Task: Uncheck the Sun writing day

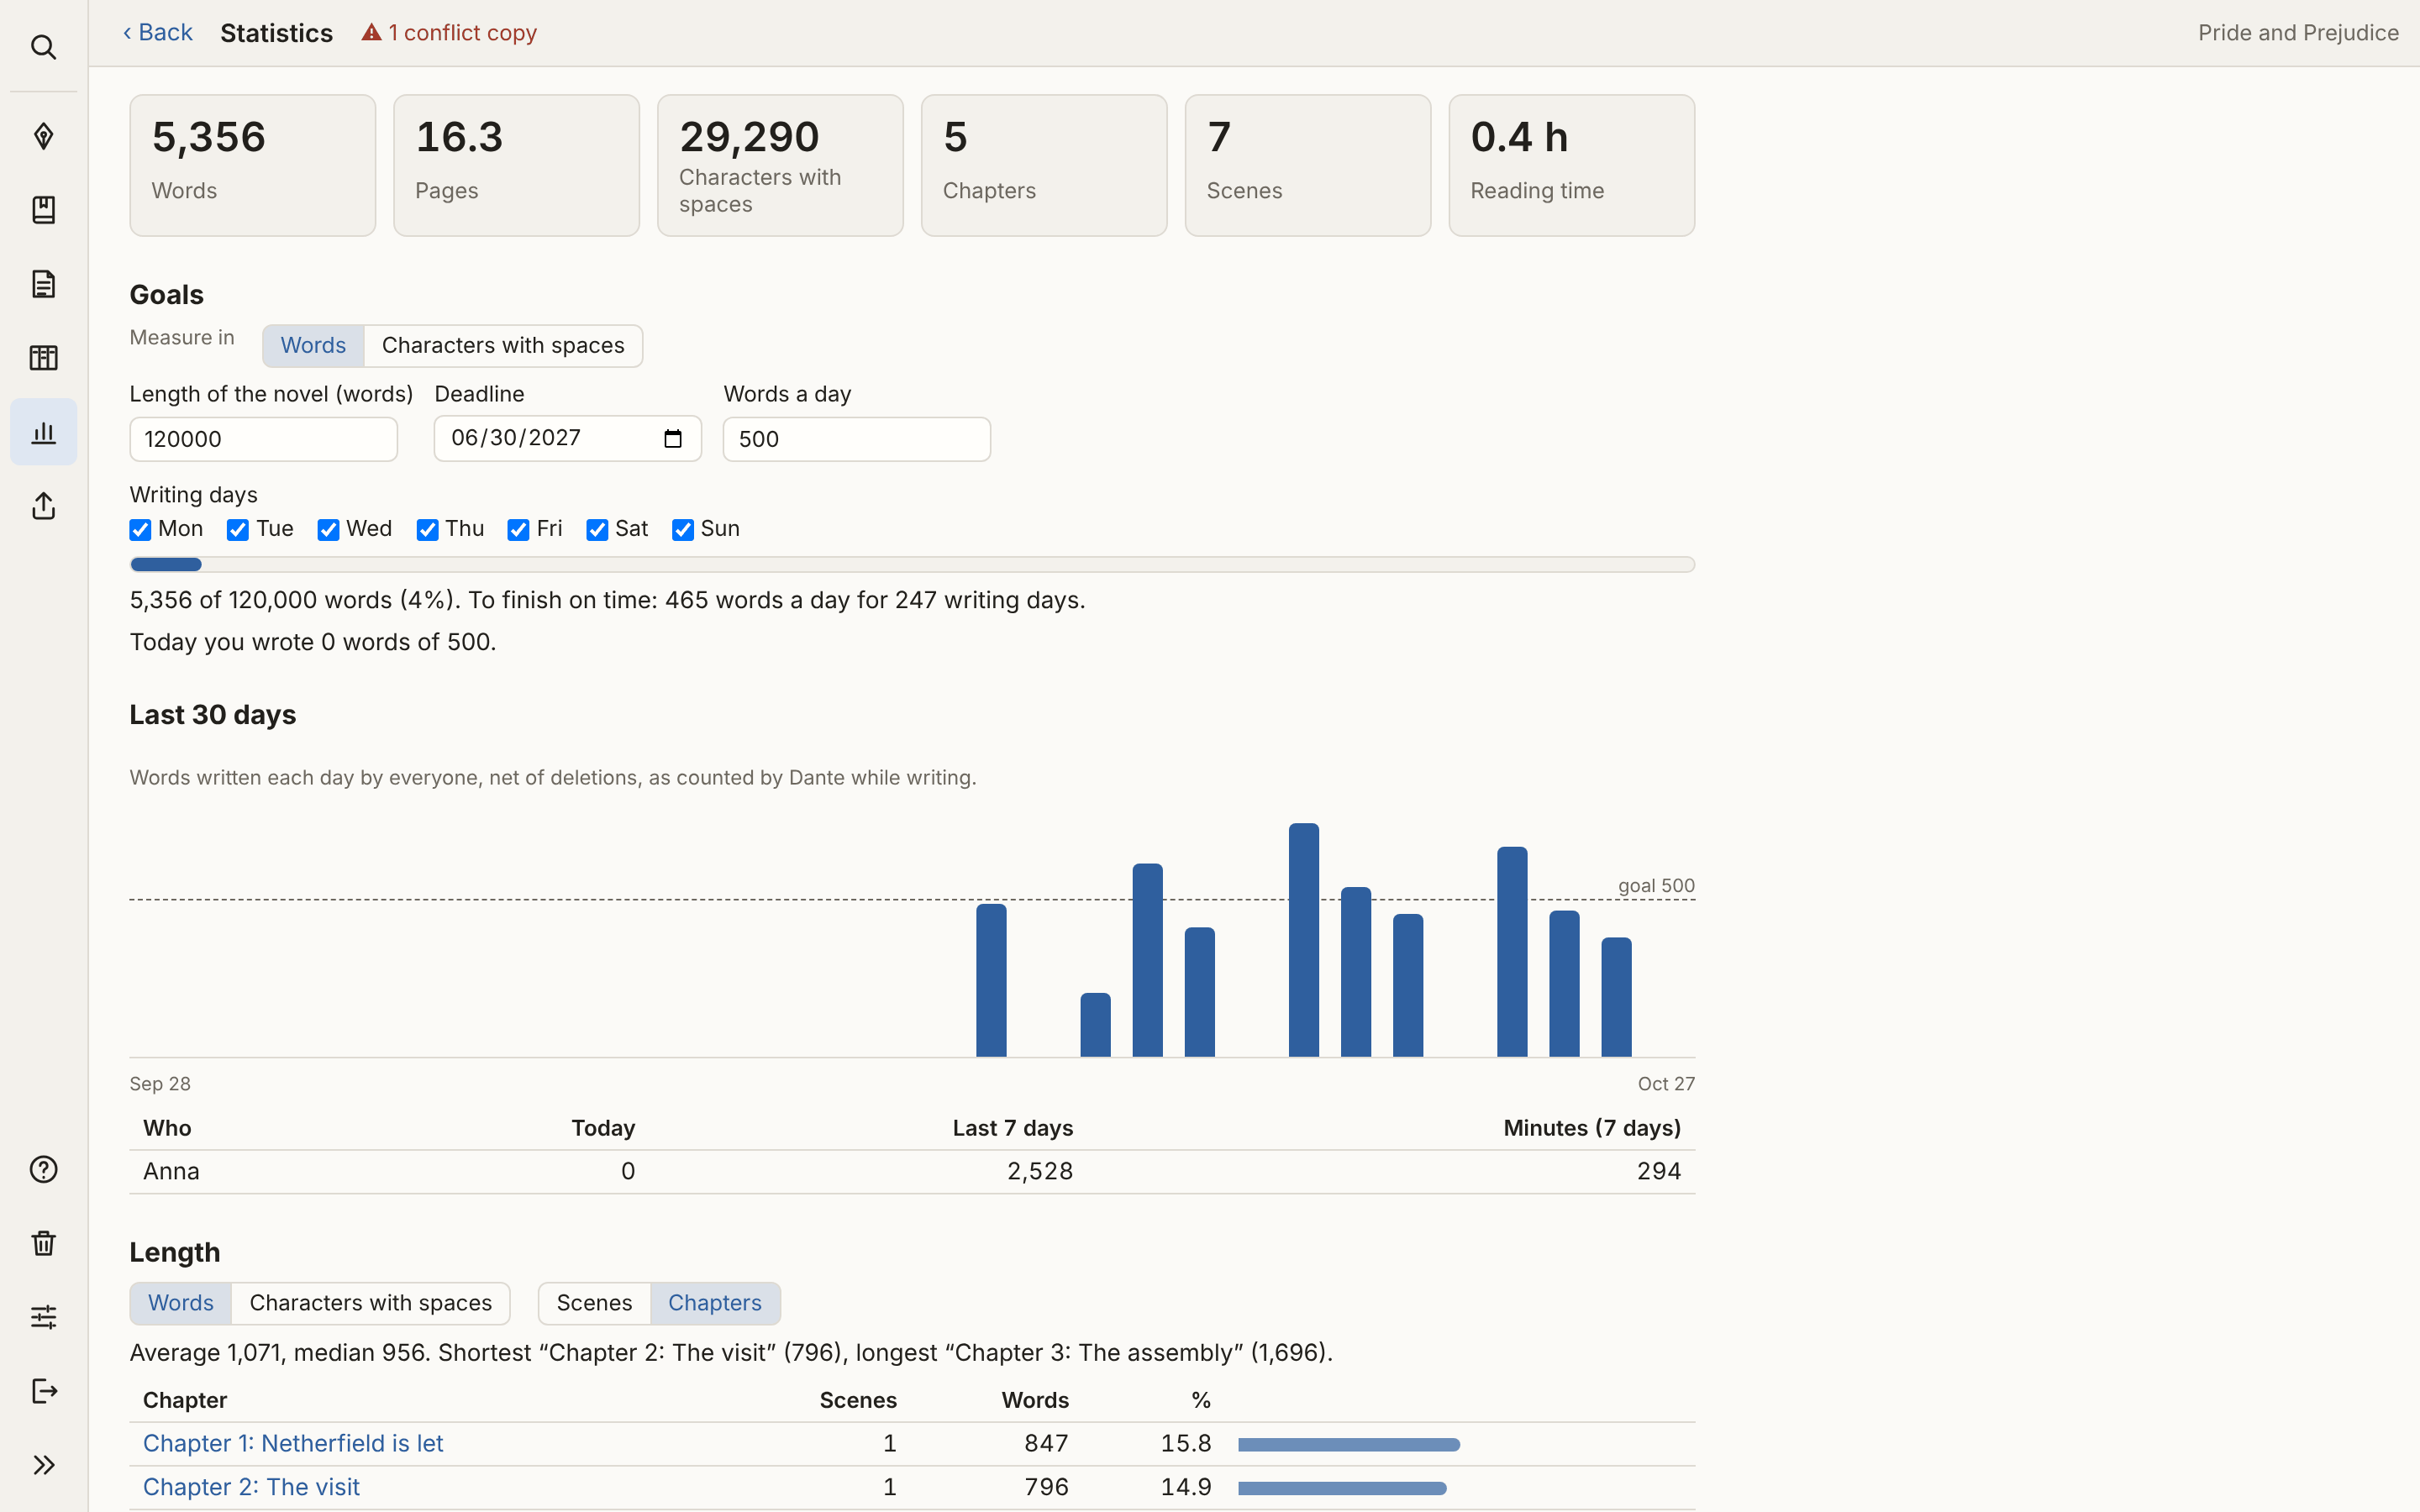Action: pos(683,530)
